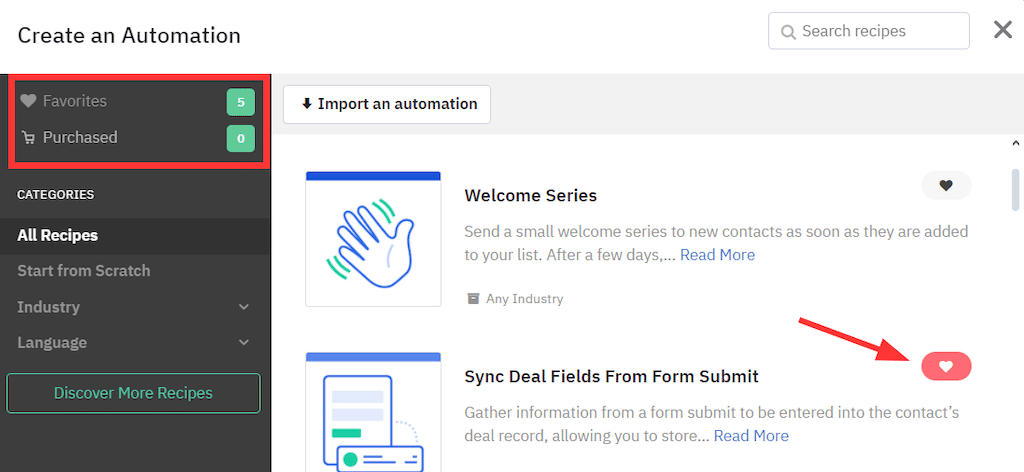Click the Favorites heart icon in sidebar
The height and width of the screenshot is (472, 1024).
[28, 101]
